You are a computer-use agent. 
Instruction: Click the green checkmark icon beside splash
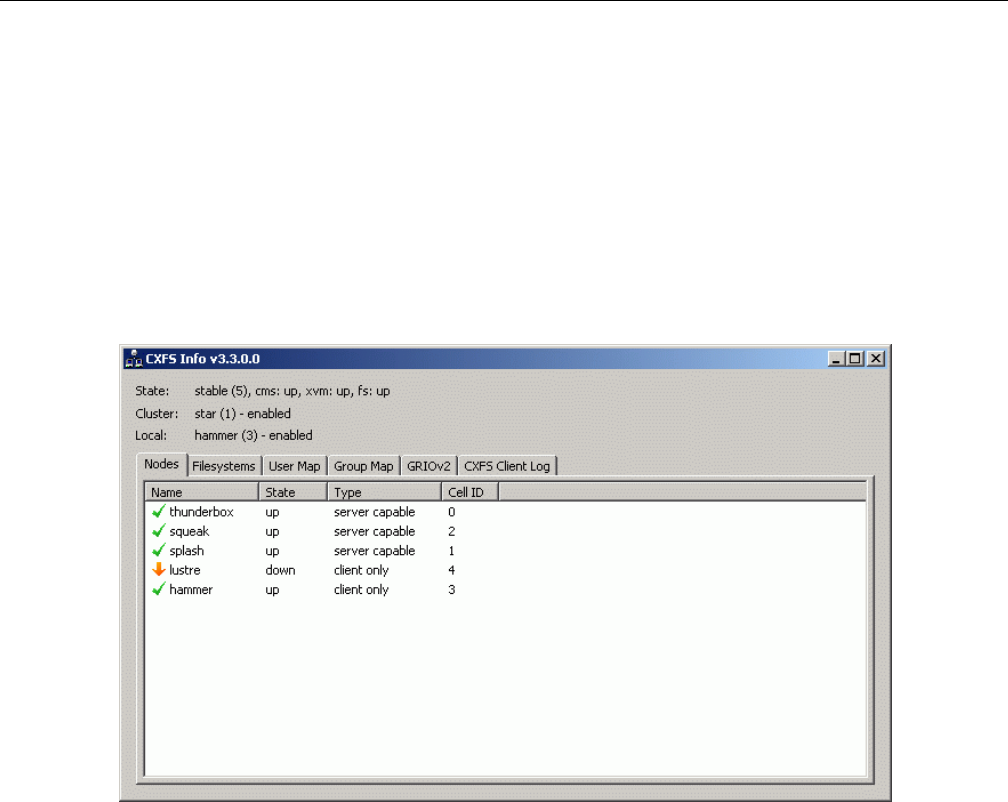(x=159, y=550)
